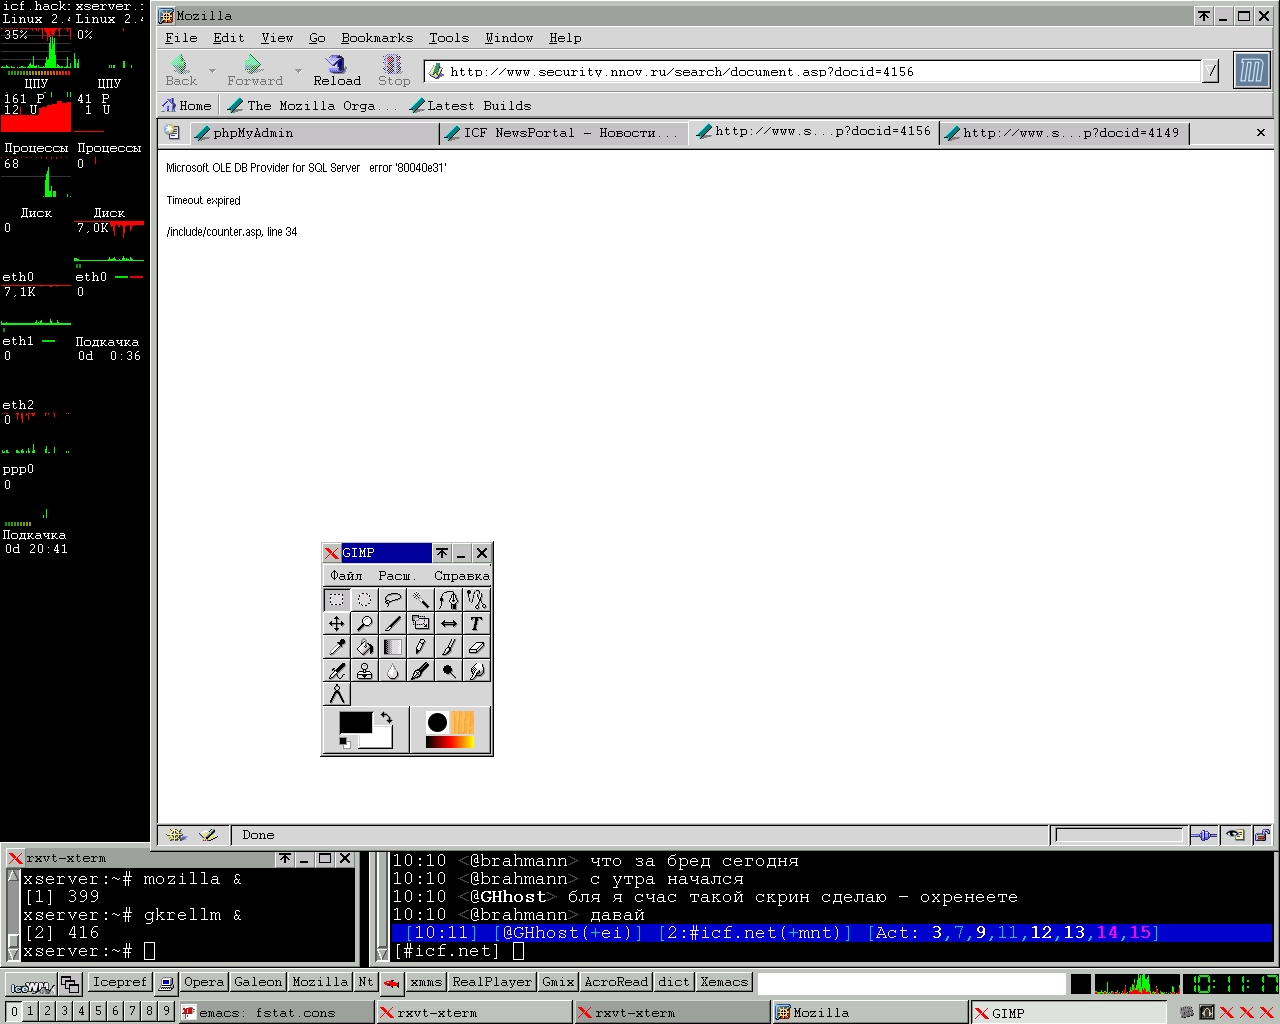Click the Stop button in Mozilla
1280x1024 pixels.
(x=394, y=71)
